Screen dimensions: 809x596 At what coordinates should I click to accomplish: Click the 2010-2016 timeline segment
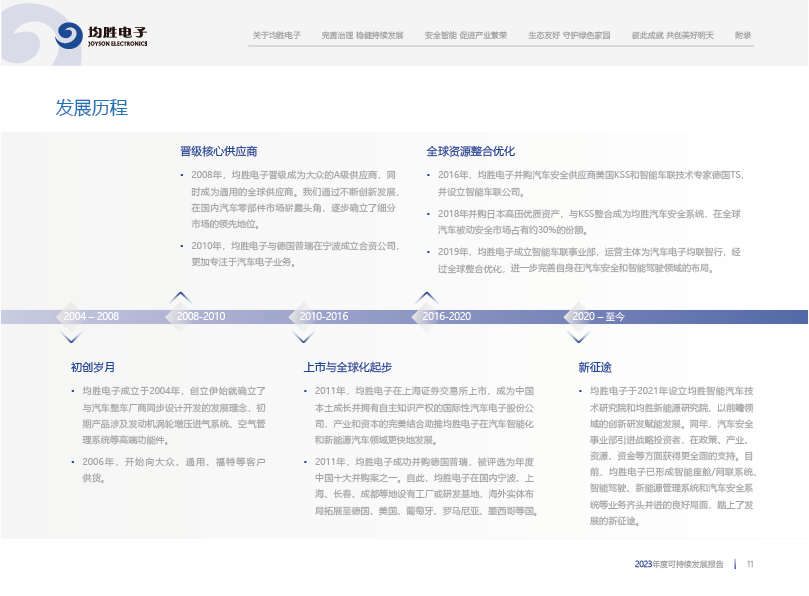click(324, 317)
